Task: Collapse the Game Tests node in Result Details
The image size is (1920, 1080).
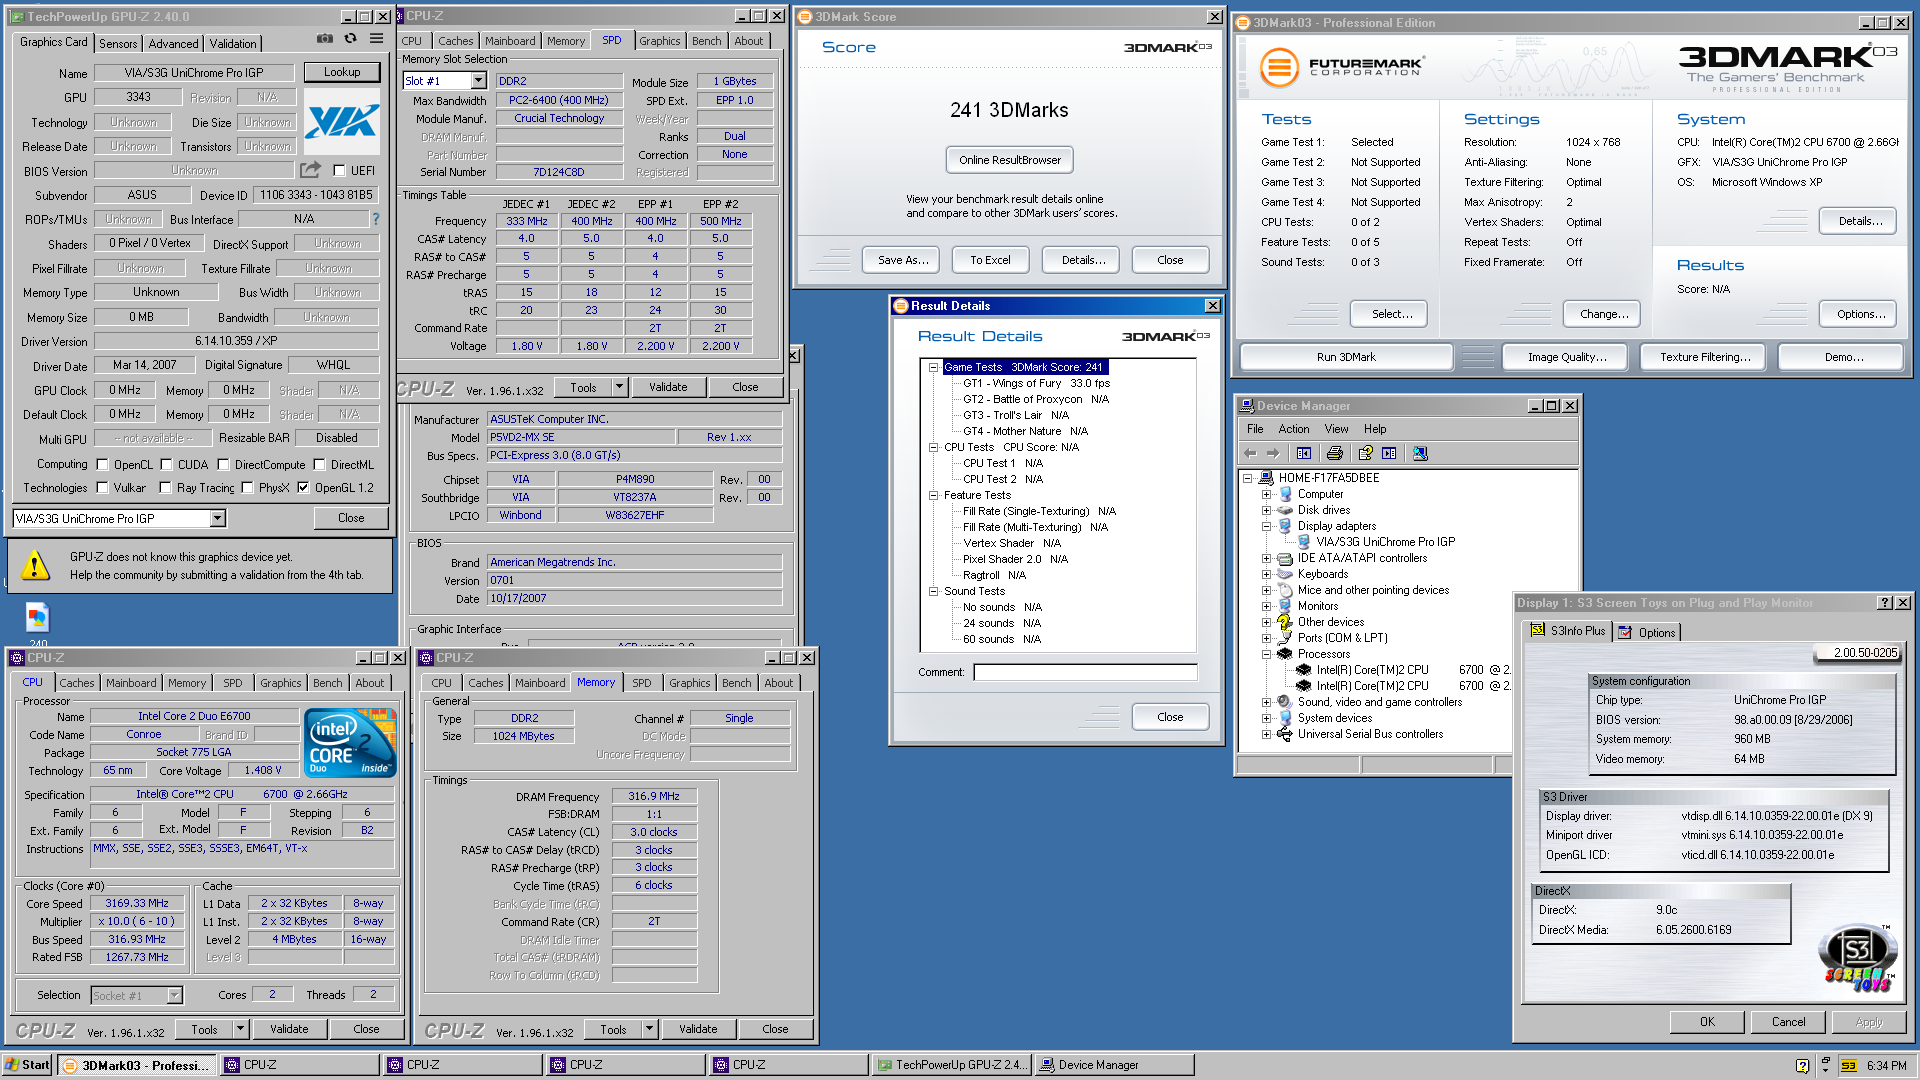Action: pyautogui.click(x=933, y=367)
